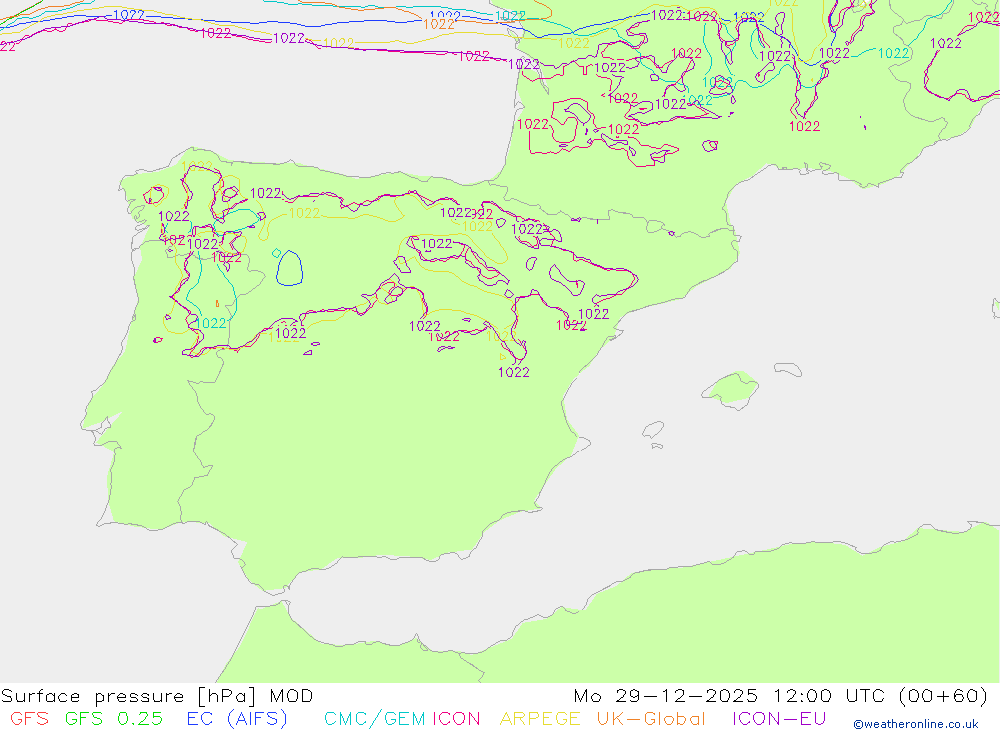
Task: Open the weatheronline.co.uk copyright link
Action: [x=916, y=724]
